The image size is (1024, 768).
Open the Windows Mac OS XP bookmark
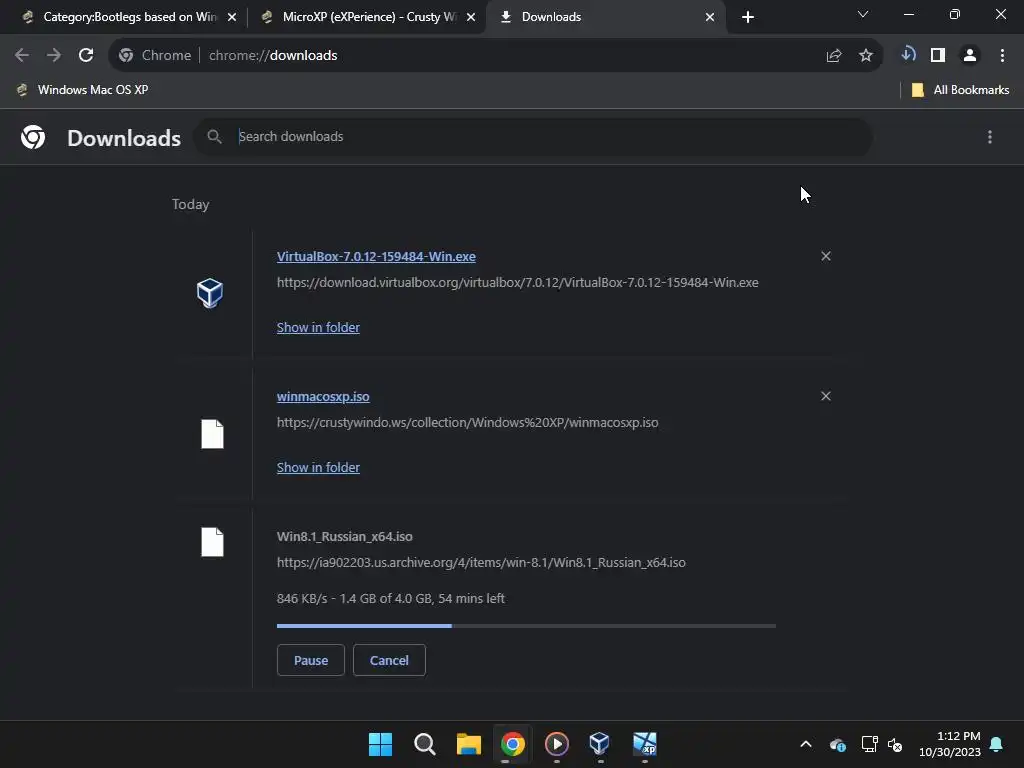[x=83, y=90]
